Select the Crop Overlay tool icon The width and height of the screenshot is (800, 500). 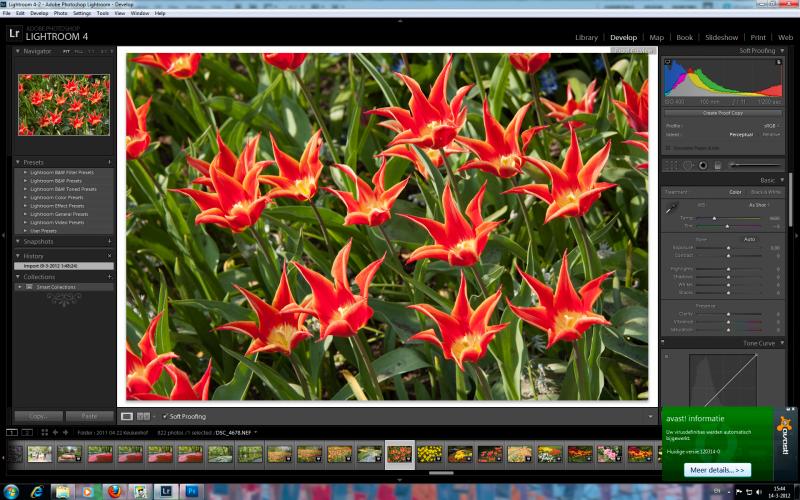672,165
